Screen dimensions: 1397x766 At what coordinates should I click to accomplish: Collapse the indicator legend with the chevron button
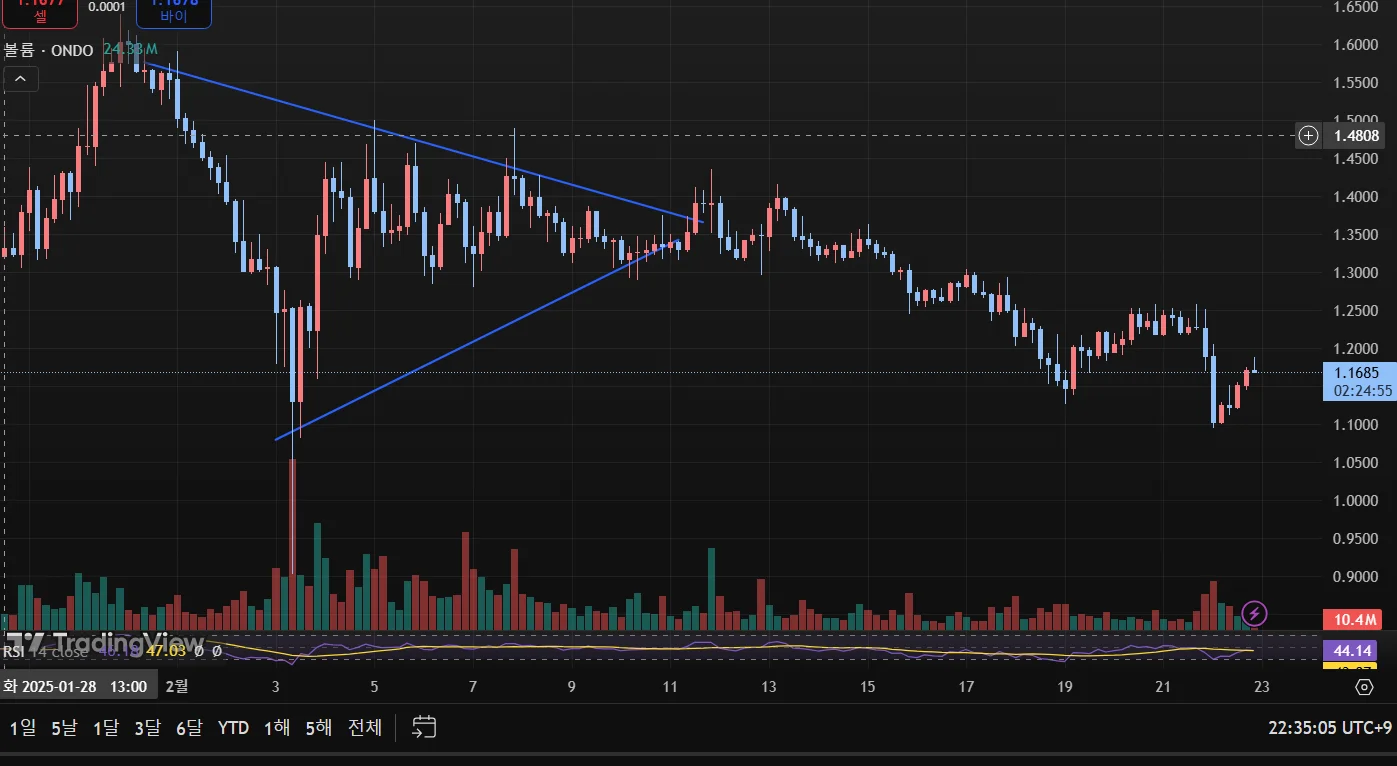21,78
